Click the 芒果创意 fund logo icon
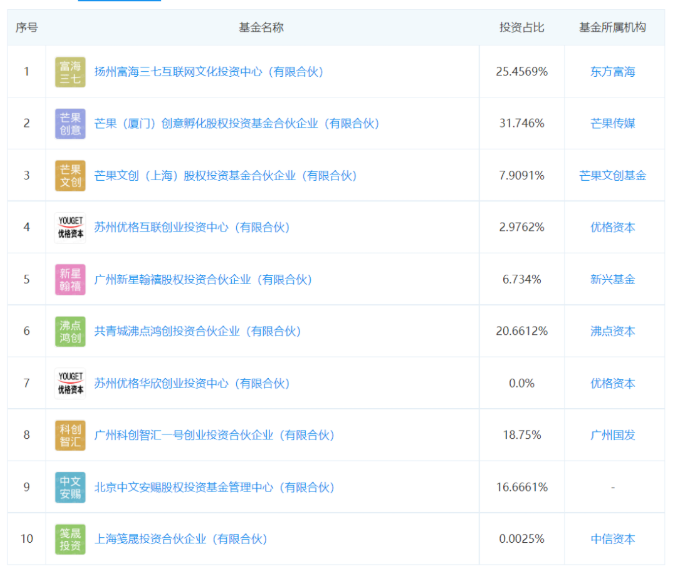This screenshot has width=683, height=576. click(70, 124)
